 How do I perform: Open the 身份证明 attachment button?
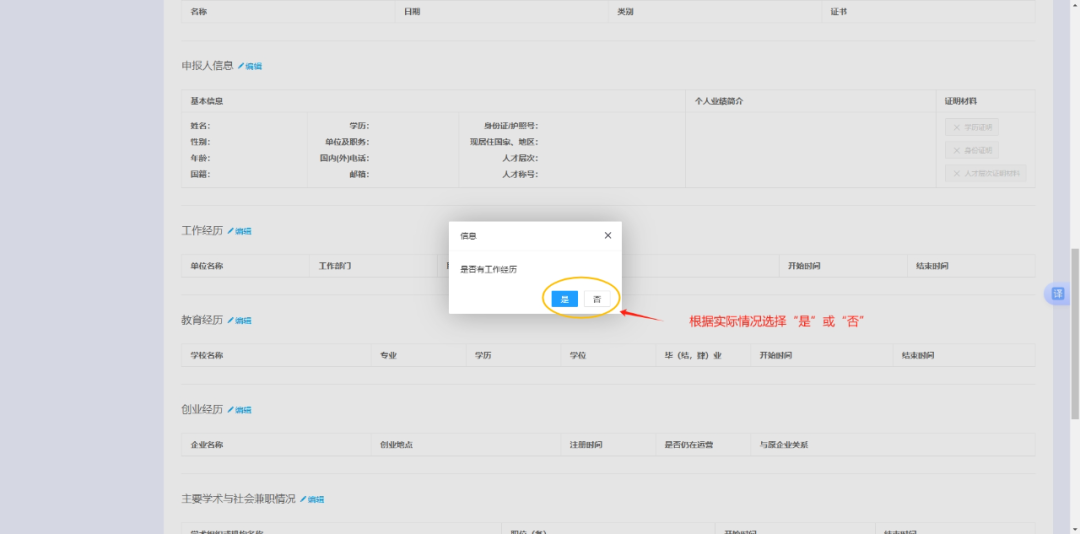pos(971,150)
